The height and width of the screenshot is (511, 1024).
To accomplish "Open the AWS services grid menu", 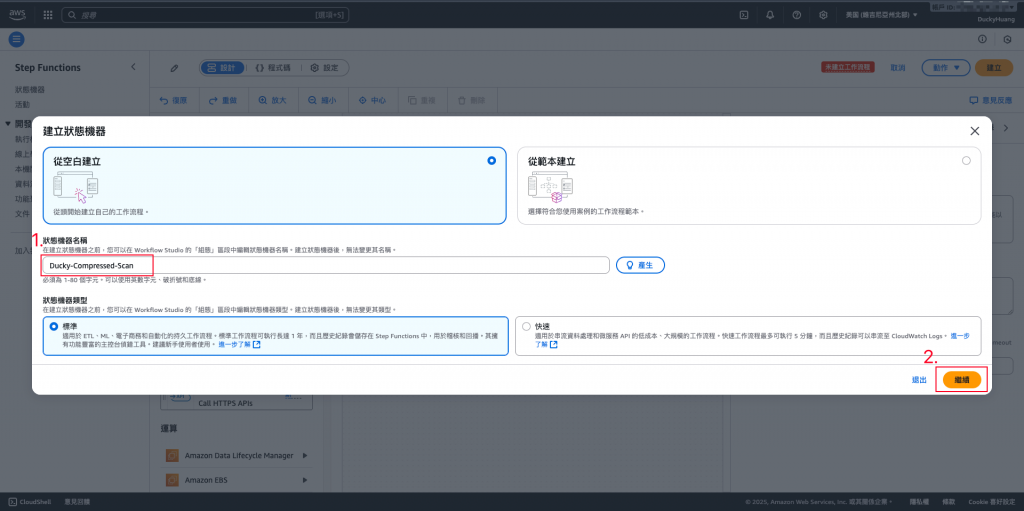I will pos(48,14).
